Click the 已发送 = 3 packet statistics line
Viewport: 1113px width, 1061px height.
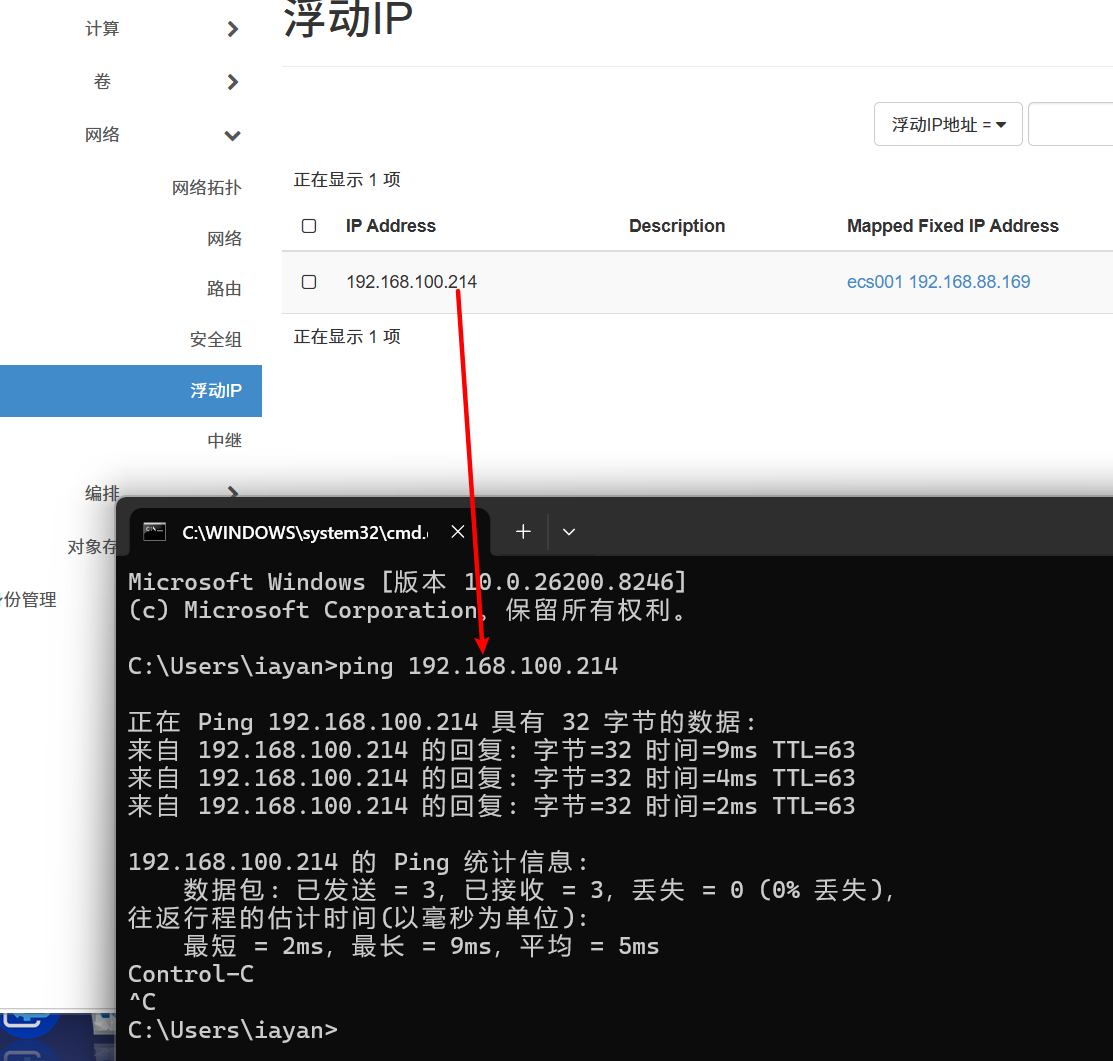coord(537,890)
